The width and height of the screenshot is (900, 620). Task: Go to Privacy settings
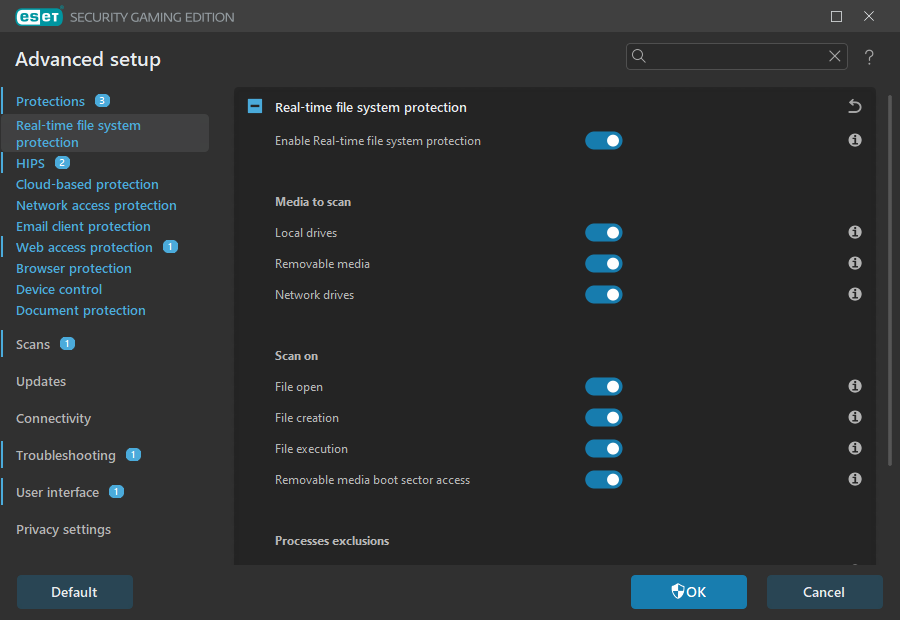pyautogui.click(x=64, y=529)
